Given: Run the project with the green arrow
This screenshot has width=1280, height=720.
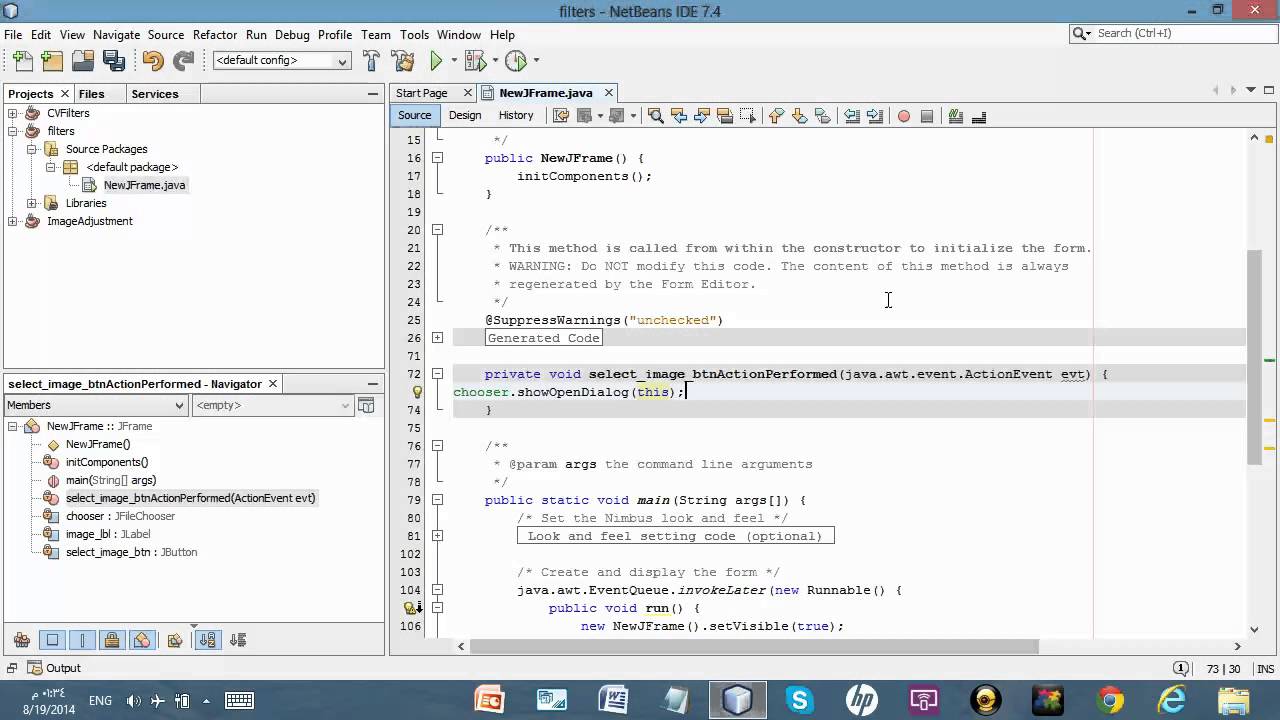Looking at the screenshot, I should click(436, 61).
